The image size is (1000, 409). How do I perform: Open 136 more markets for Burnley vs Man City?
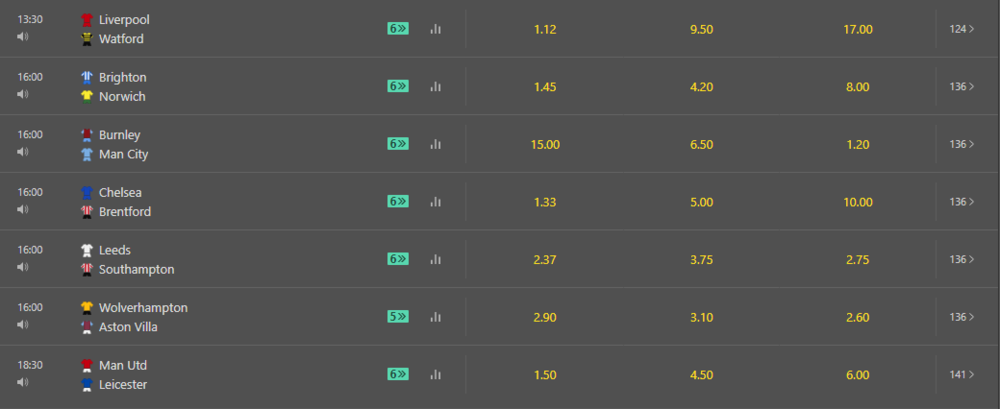(x=962, y=144)
